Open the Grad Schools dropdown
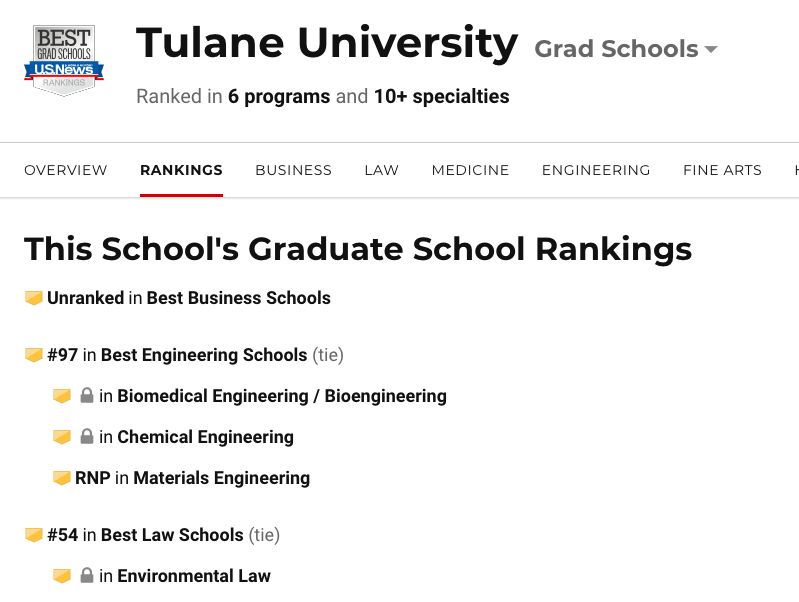This screenshot has height=602, width=799. [x=626, y=49]
